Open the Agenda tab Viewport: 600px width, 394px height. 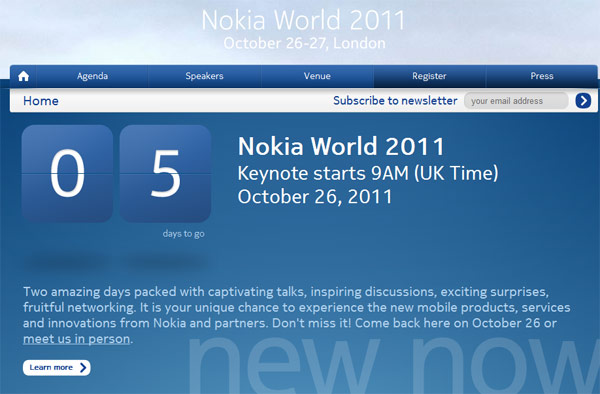(x=92, y=76)
